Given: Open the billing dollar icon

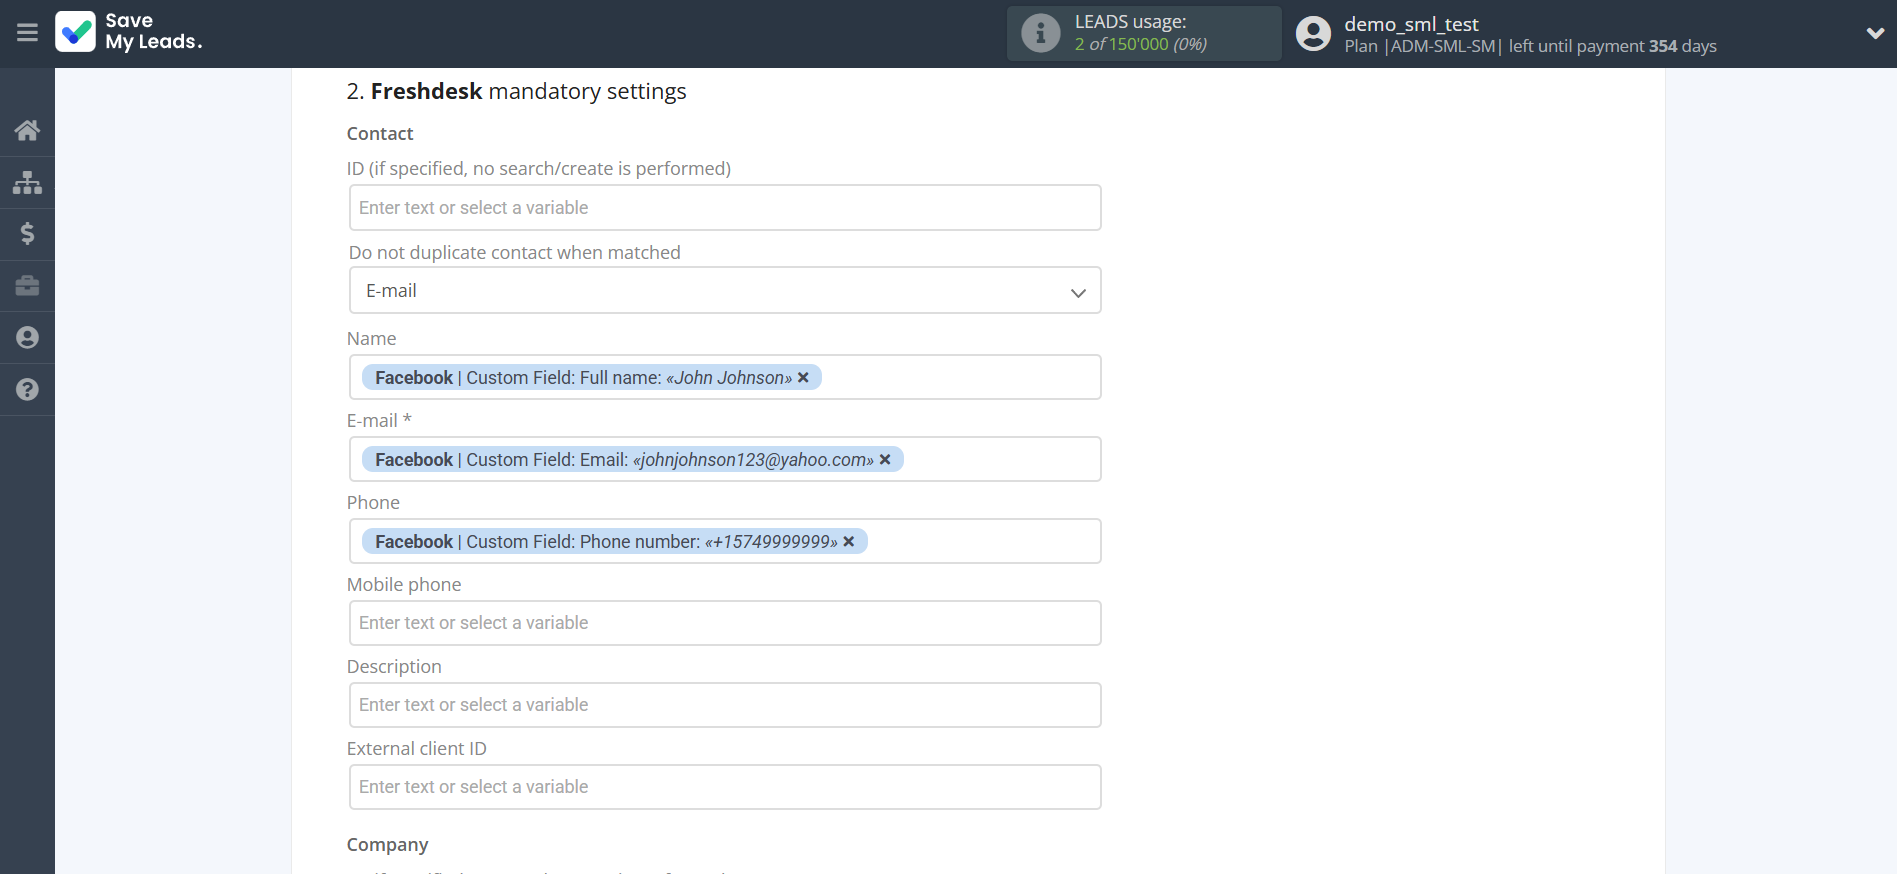Looking at the screenshot, I should point(27,234).
